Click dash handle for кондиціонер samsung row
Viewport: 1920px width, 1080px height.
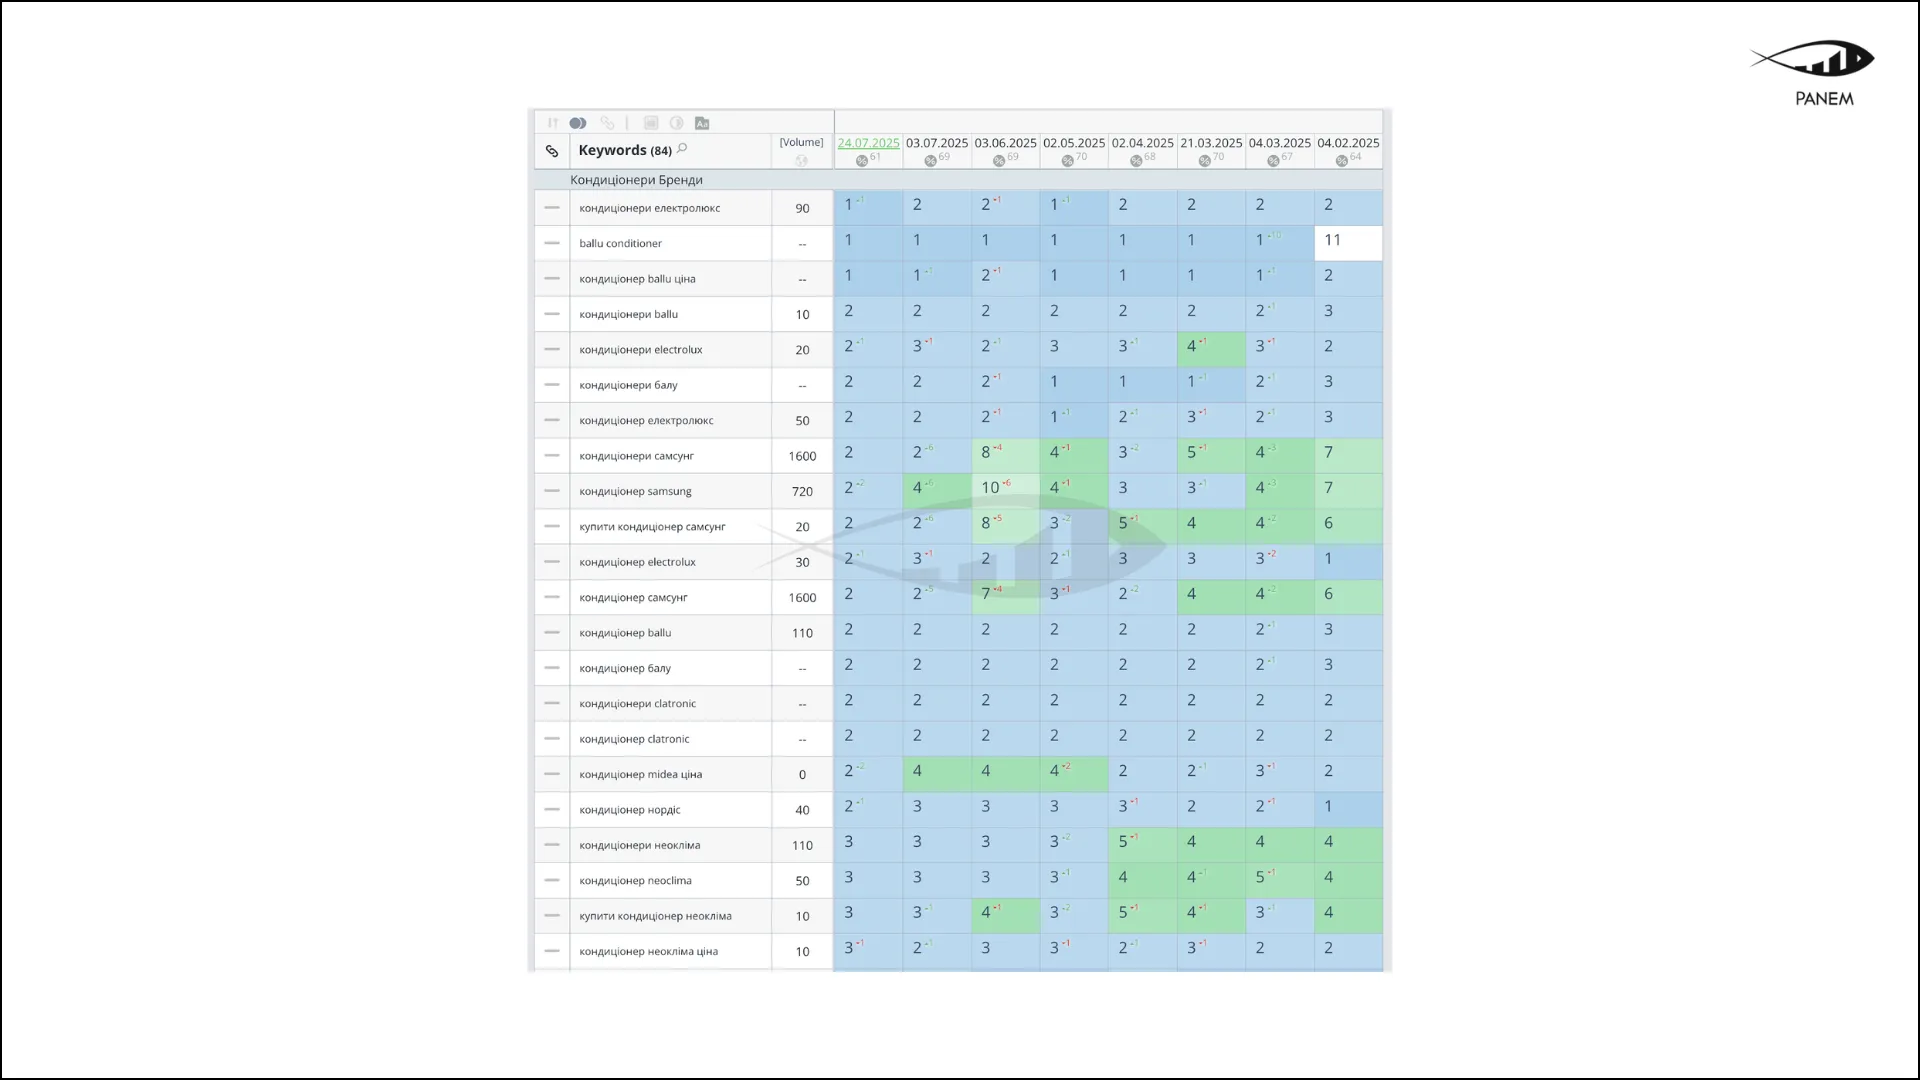point(552,491)
